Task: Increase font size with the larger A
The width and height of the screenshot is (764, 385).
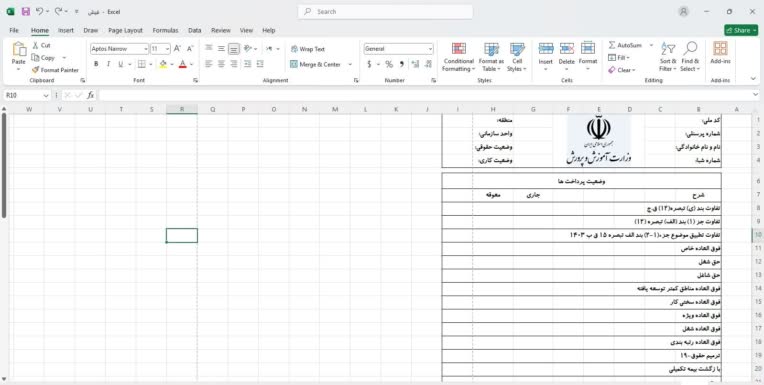Action: (177, 49)
